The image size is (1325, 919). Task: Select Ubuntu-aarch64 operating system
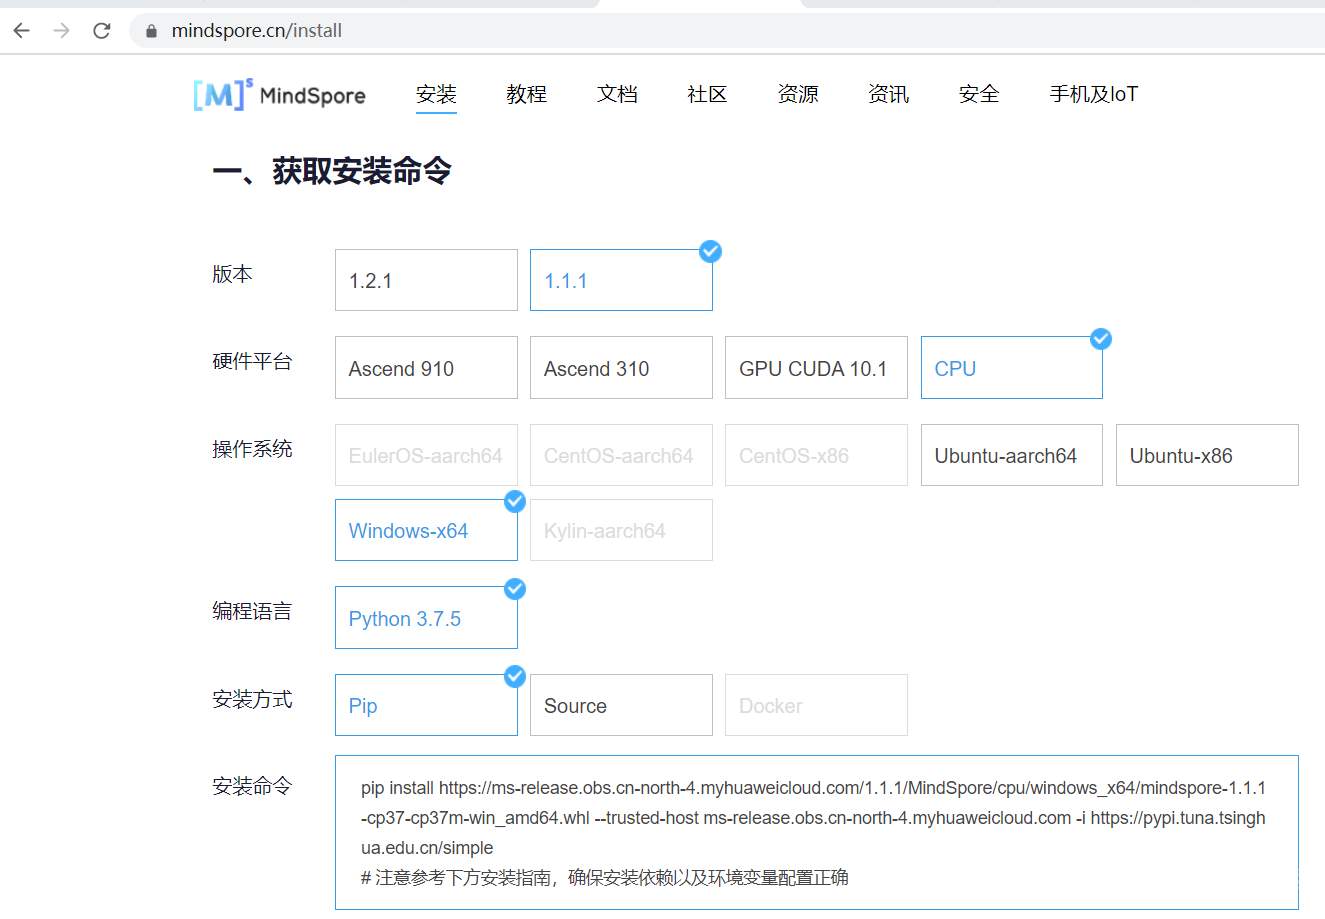pyautogui.click(x=1011, y=455)
